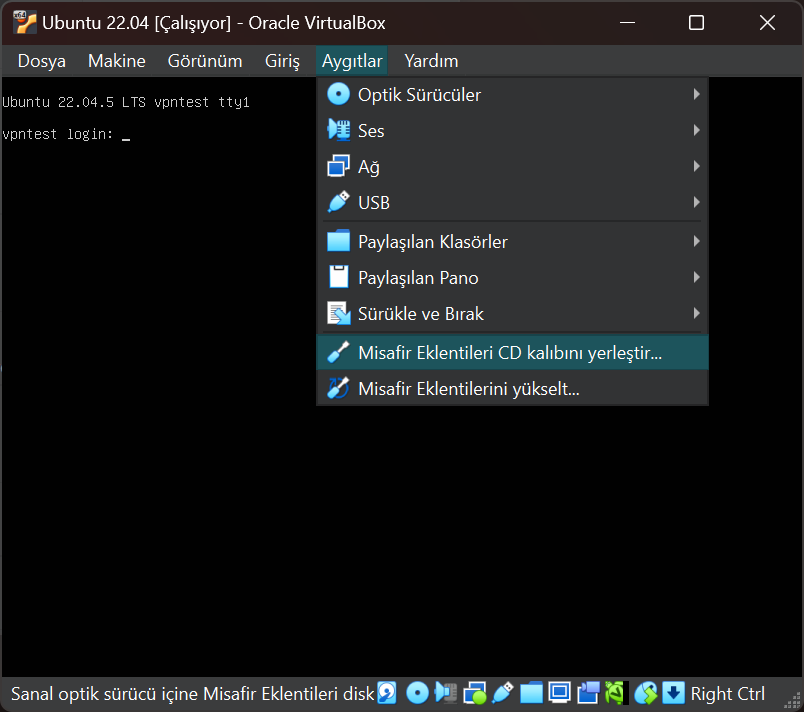Image resolution: width=804 pixels, height=712 pixels.
Task: Choose the Ağ menu entry
Action: pyautogui.click(x=512, y=166)
